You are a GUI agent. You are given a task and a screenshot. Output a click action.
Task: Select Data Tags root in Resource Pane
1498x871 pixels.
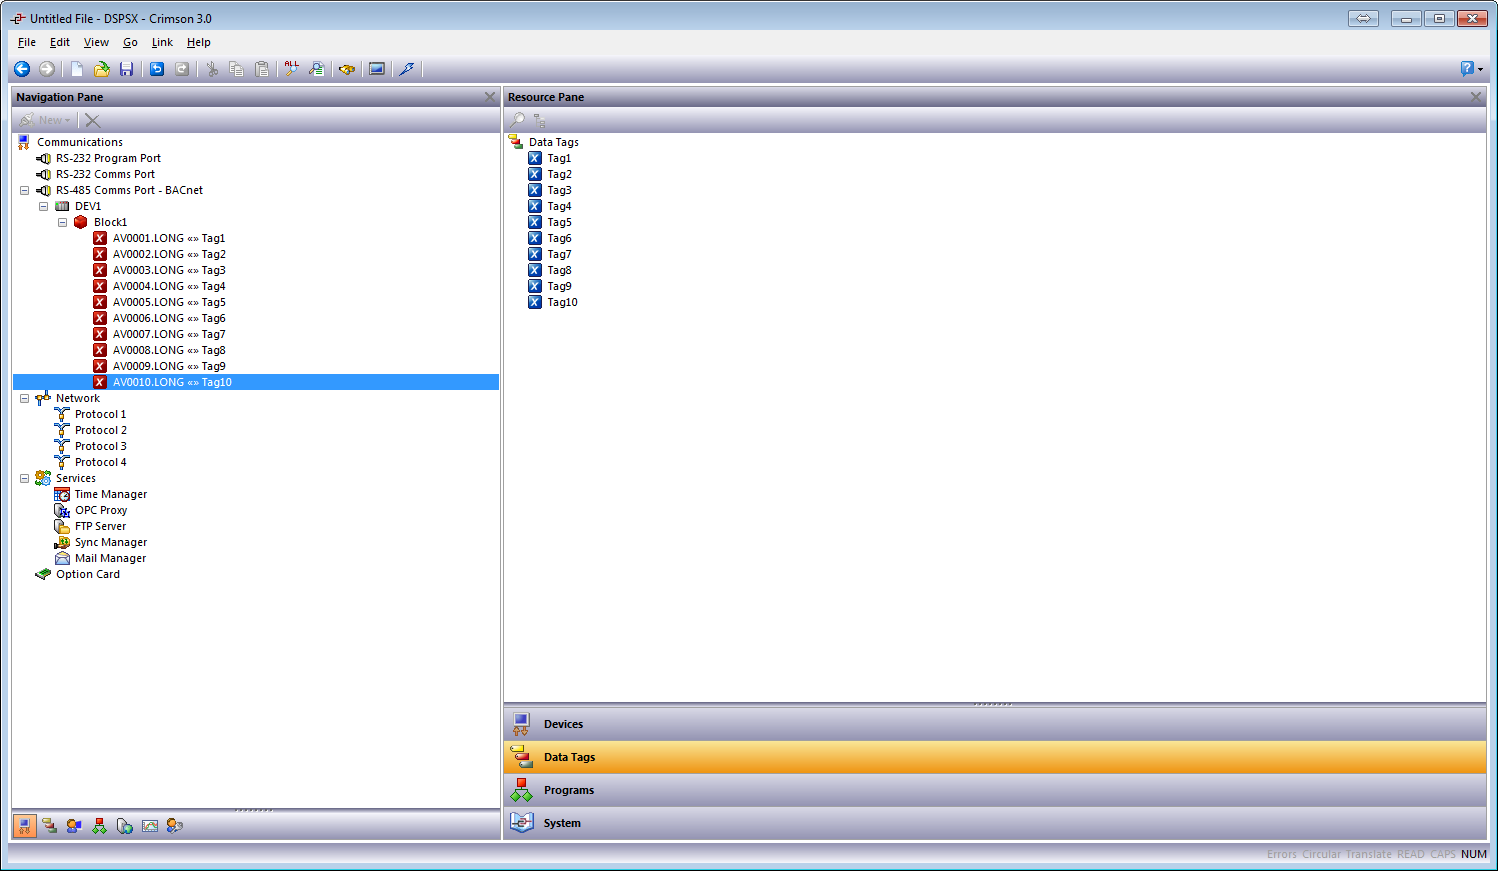pyautogui.click(x=553, y=142)
